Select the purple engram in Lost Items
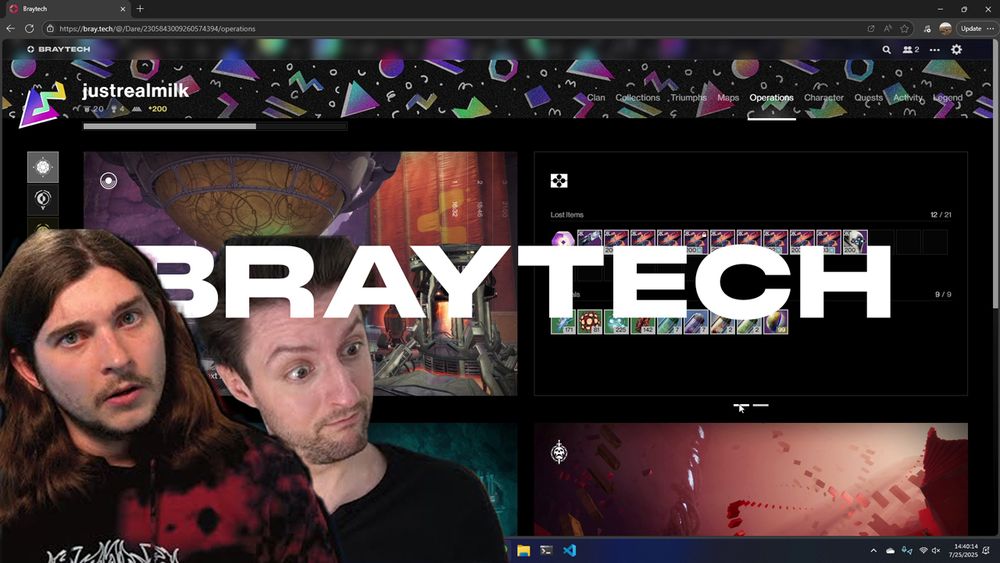The width and height of the screenshot is (1000, 563). tap(562, 242)
